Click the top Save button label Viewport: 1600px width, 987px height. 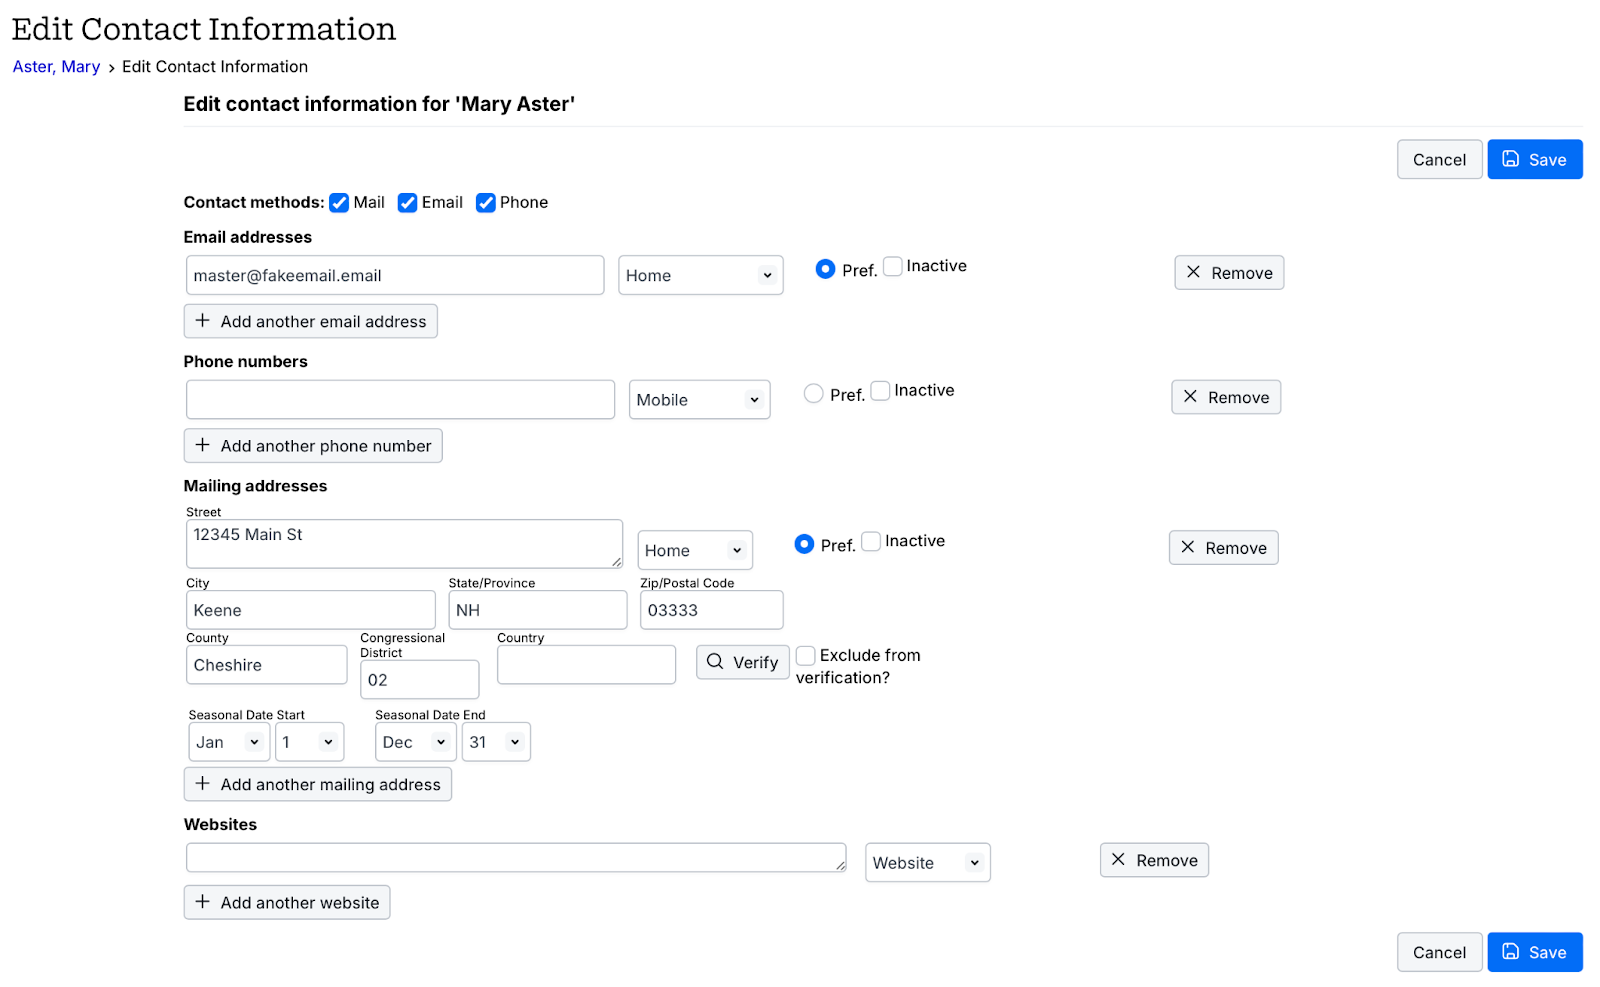click(1547, 160)
